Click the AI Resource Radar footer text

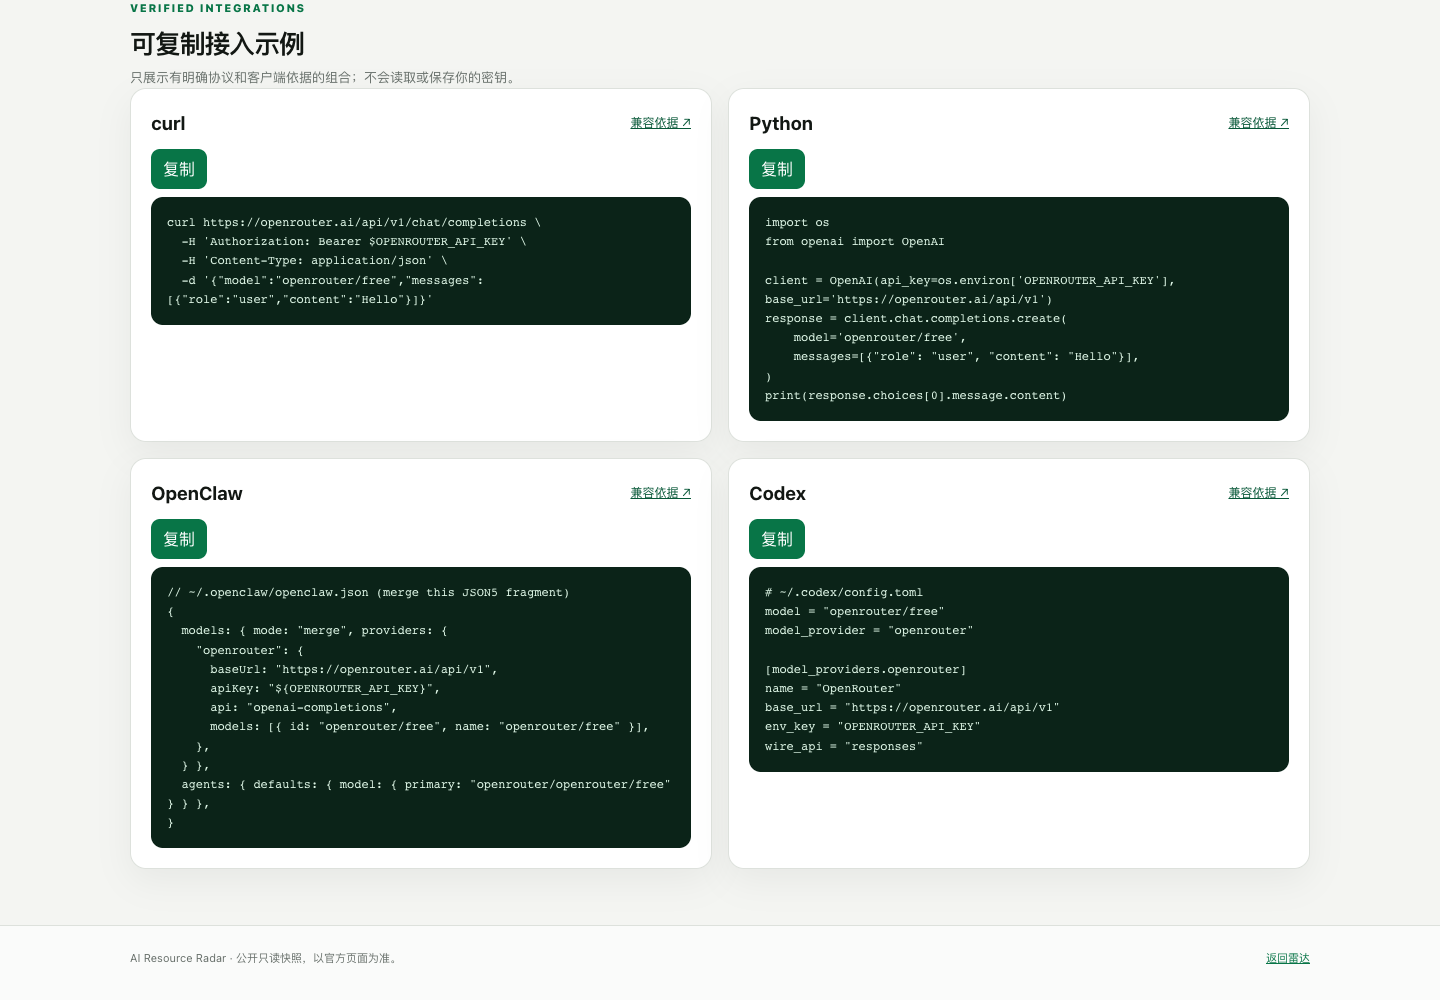[265, 958]
